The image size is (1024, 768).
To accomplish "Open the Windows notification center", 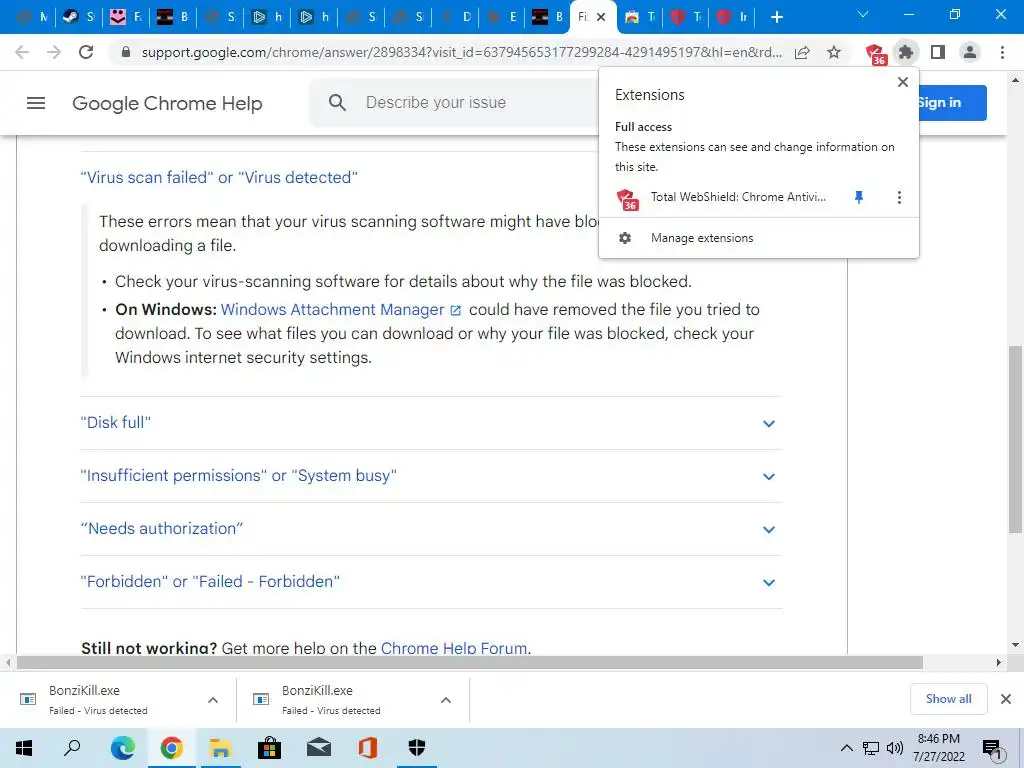I will pyautogui.click(x=991, y=749).
